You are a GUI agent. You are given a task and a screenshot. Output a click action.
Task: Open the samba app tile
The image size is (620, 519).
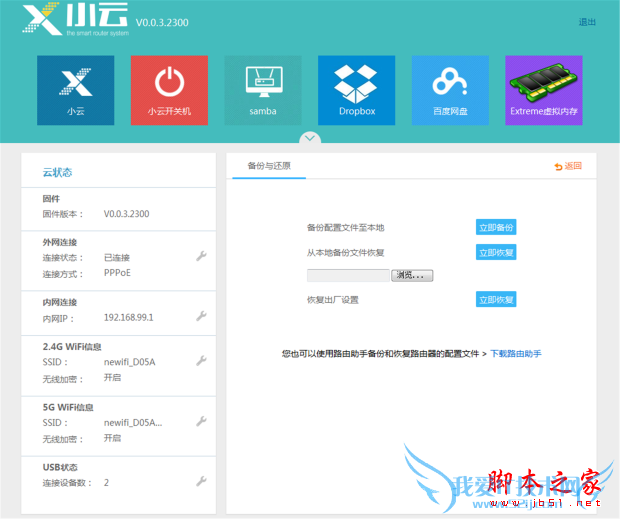pos(263,91)
